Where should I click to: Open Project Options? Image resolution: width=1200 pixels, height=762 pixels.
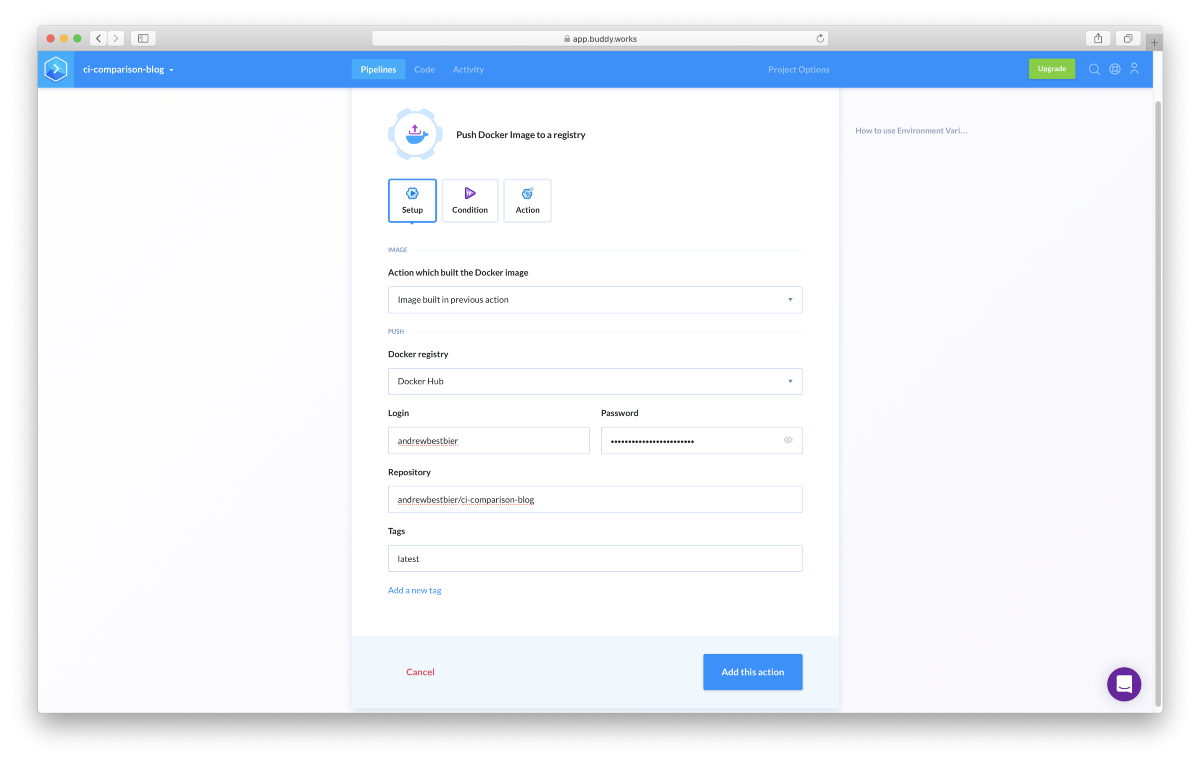pyautogui.click(x=799, y=69)
